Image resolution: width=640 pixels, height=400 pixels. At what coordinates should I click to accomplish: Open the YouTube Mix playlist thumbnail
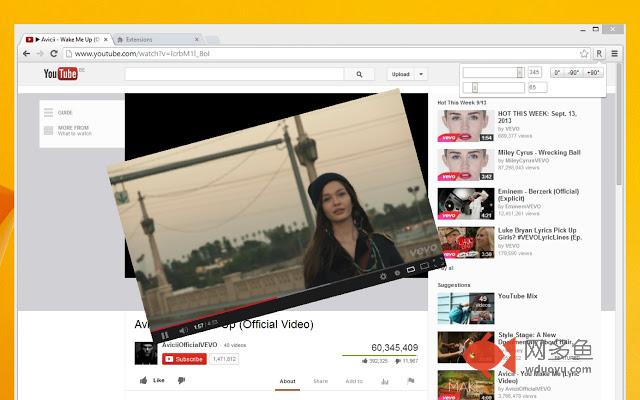pyautogui.click(x=466, y=308)
